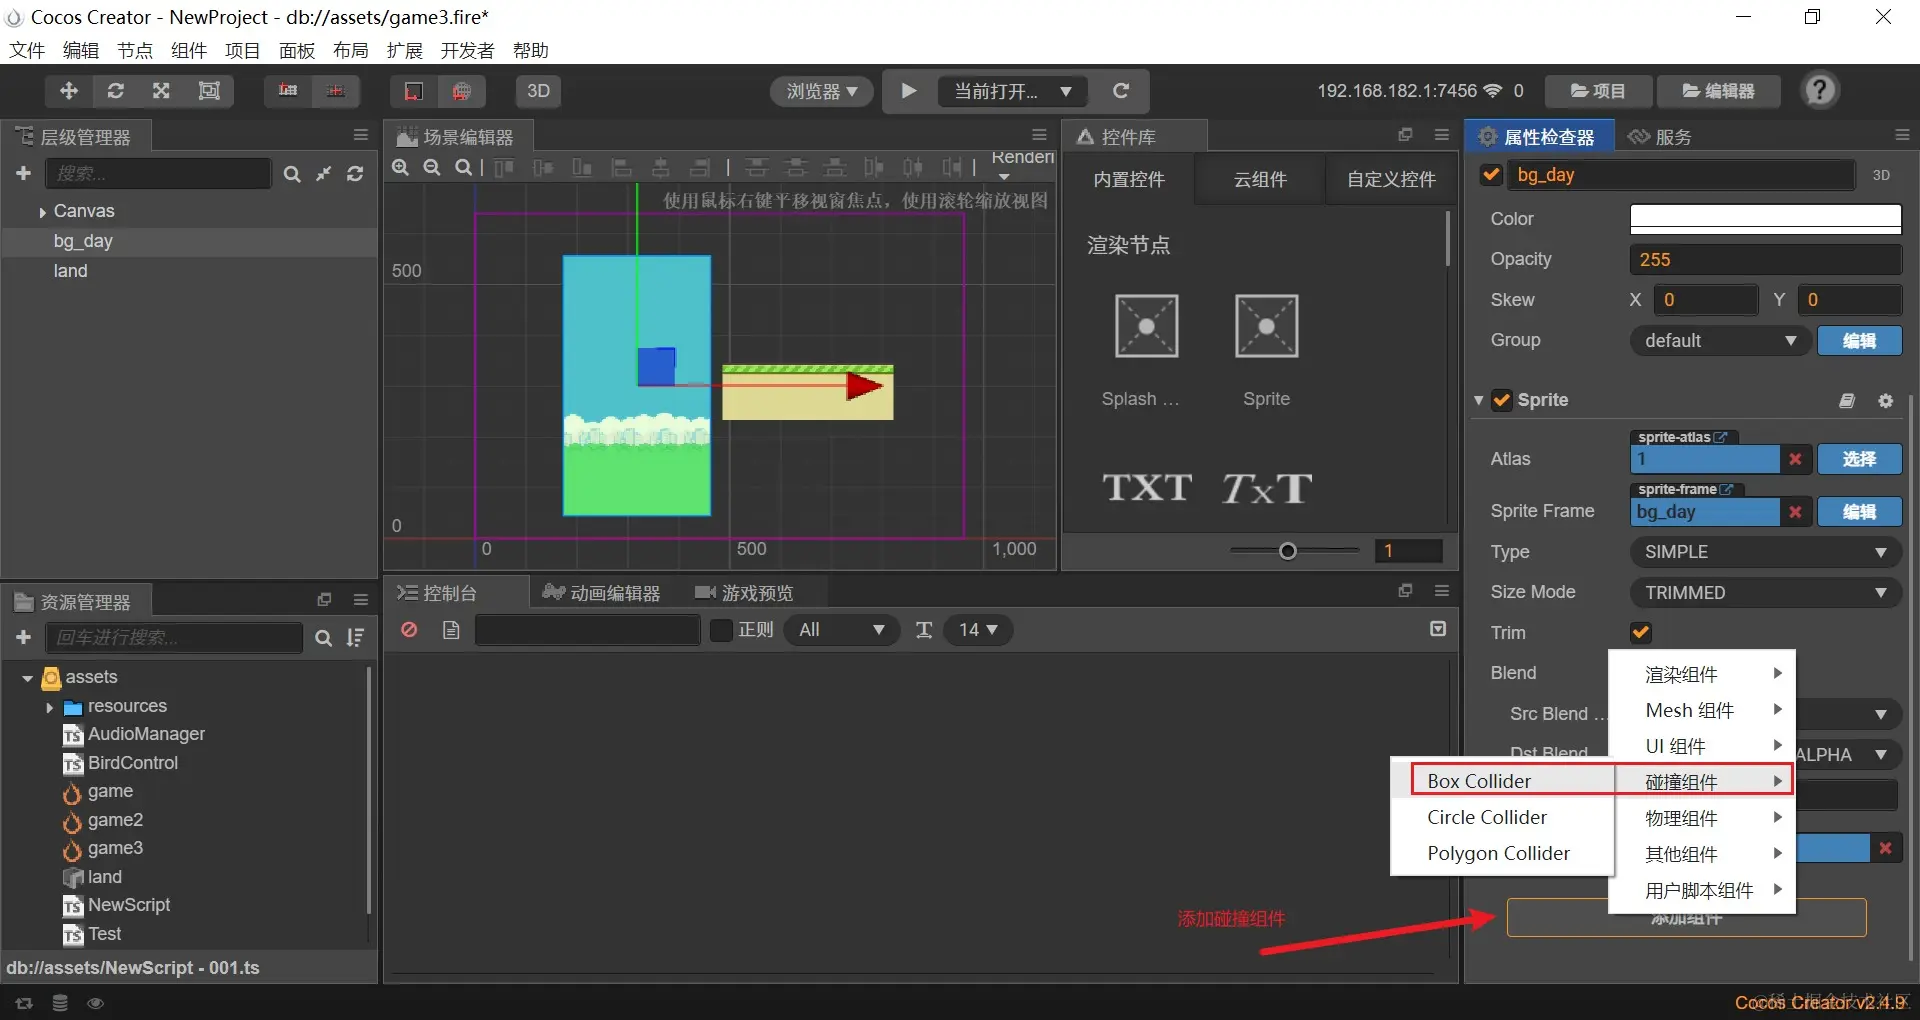Choose Box Collider from submenu
Image resolution: width=1920 pixels, height=1020 pixels.
click(x=1503, y=780)
